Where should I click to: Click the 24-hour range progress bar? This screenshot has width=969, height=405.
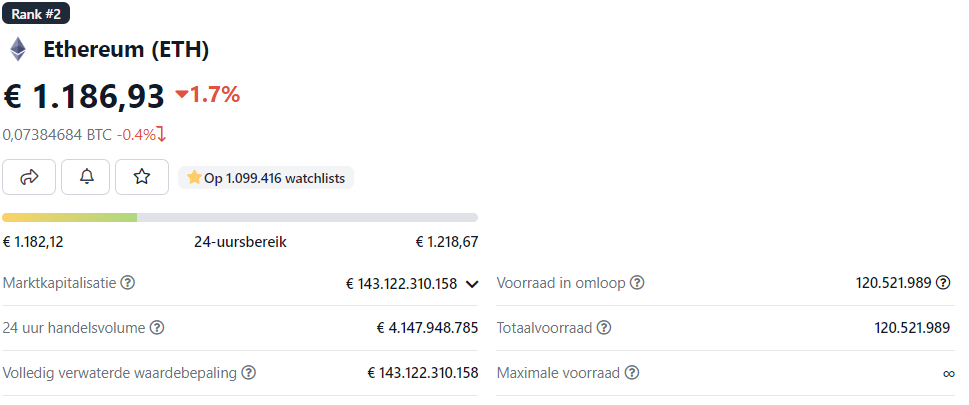[240, 218]
